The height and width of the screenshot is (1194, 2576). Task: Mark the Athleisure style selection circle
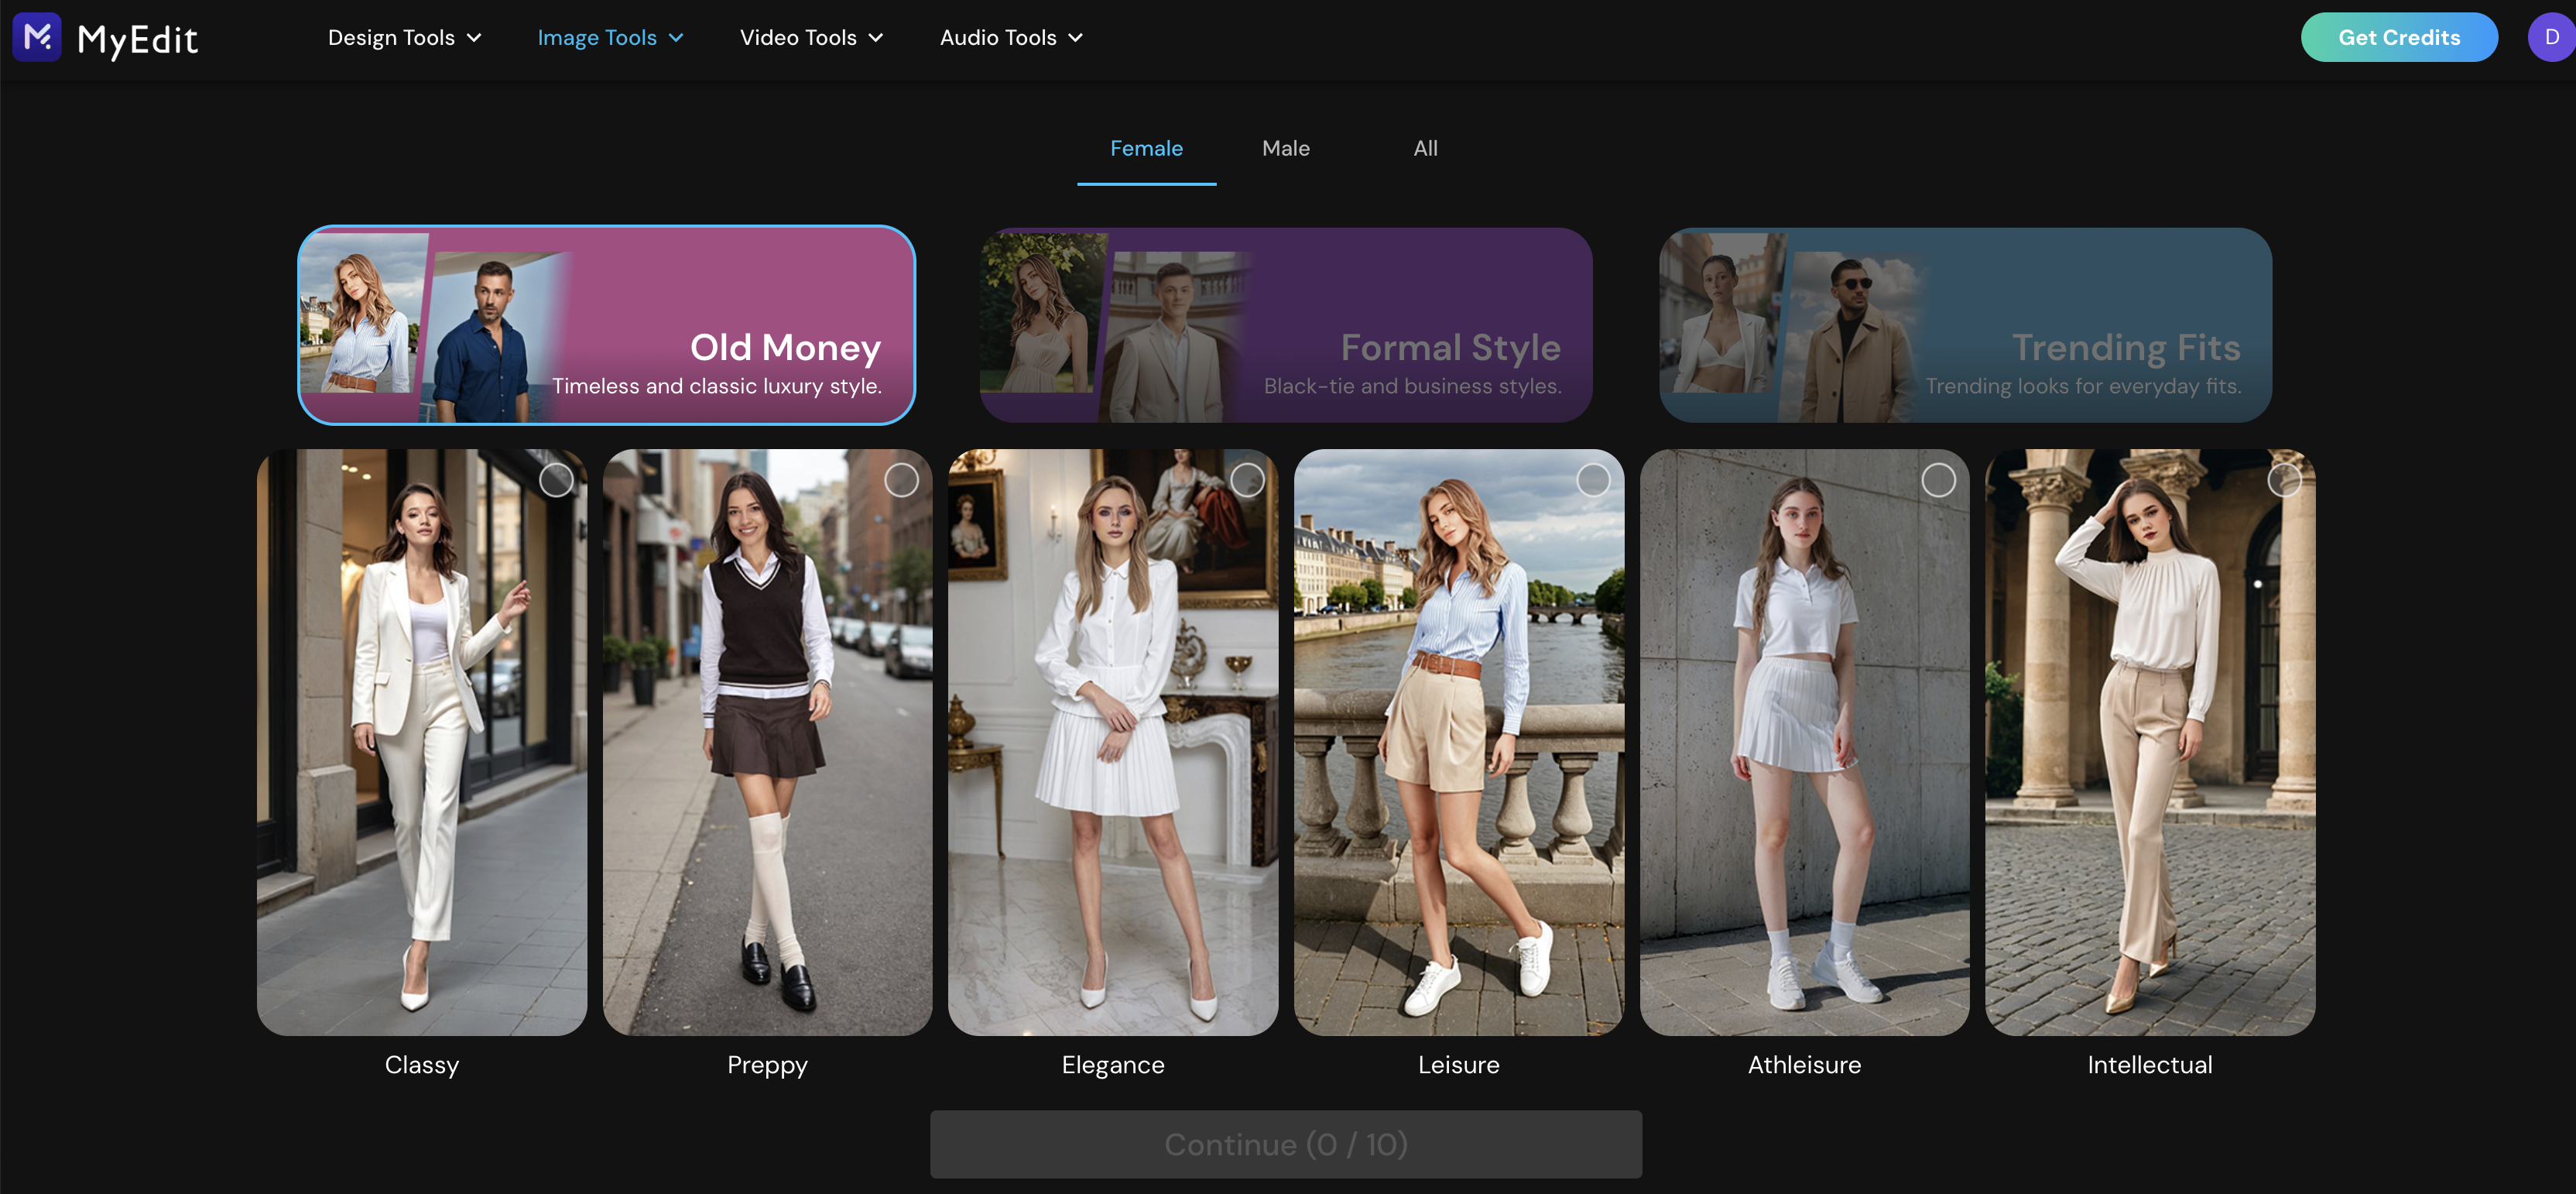[x=1938, y=480]
